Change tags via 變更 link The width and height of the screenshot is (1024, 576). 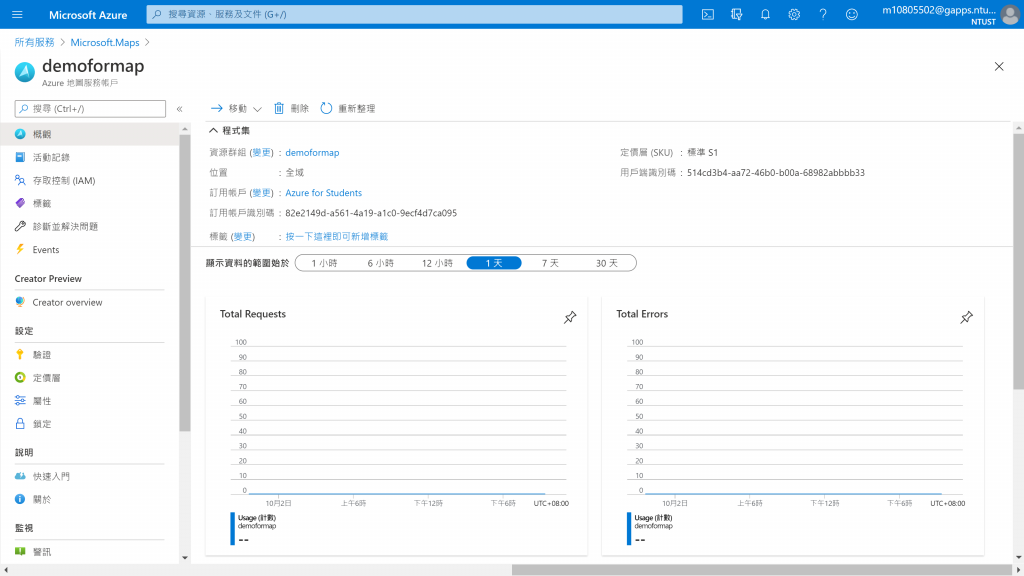(243, 236)
